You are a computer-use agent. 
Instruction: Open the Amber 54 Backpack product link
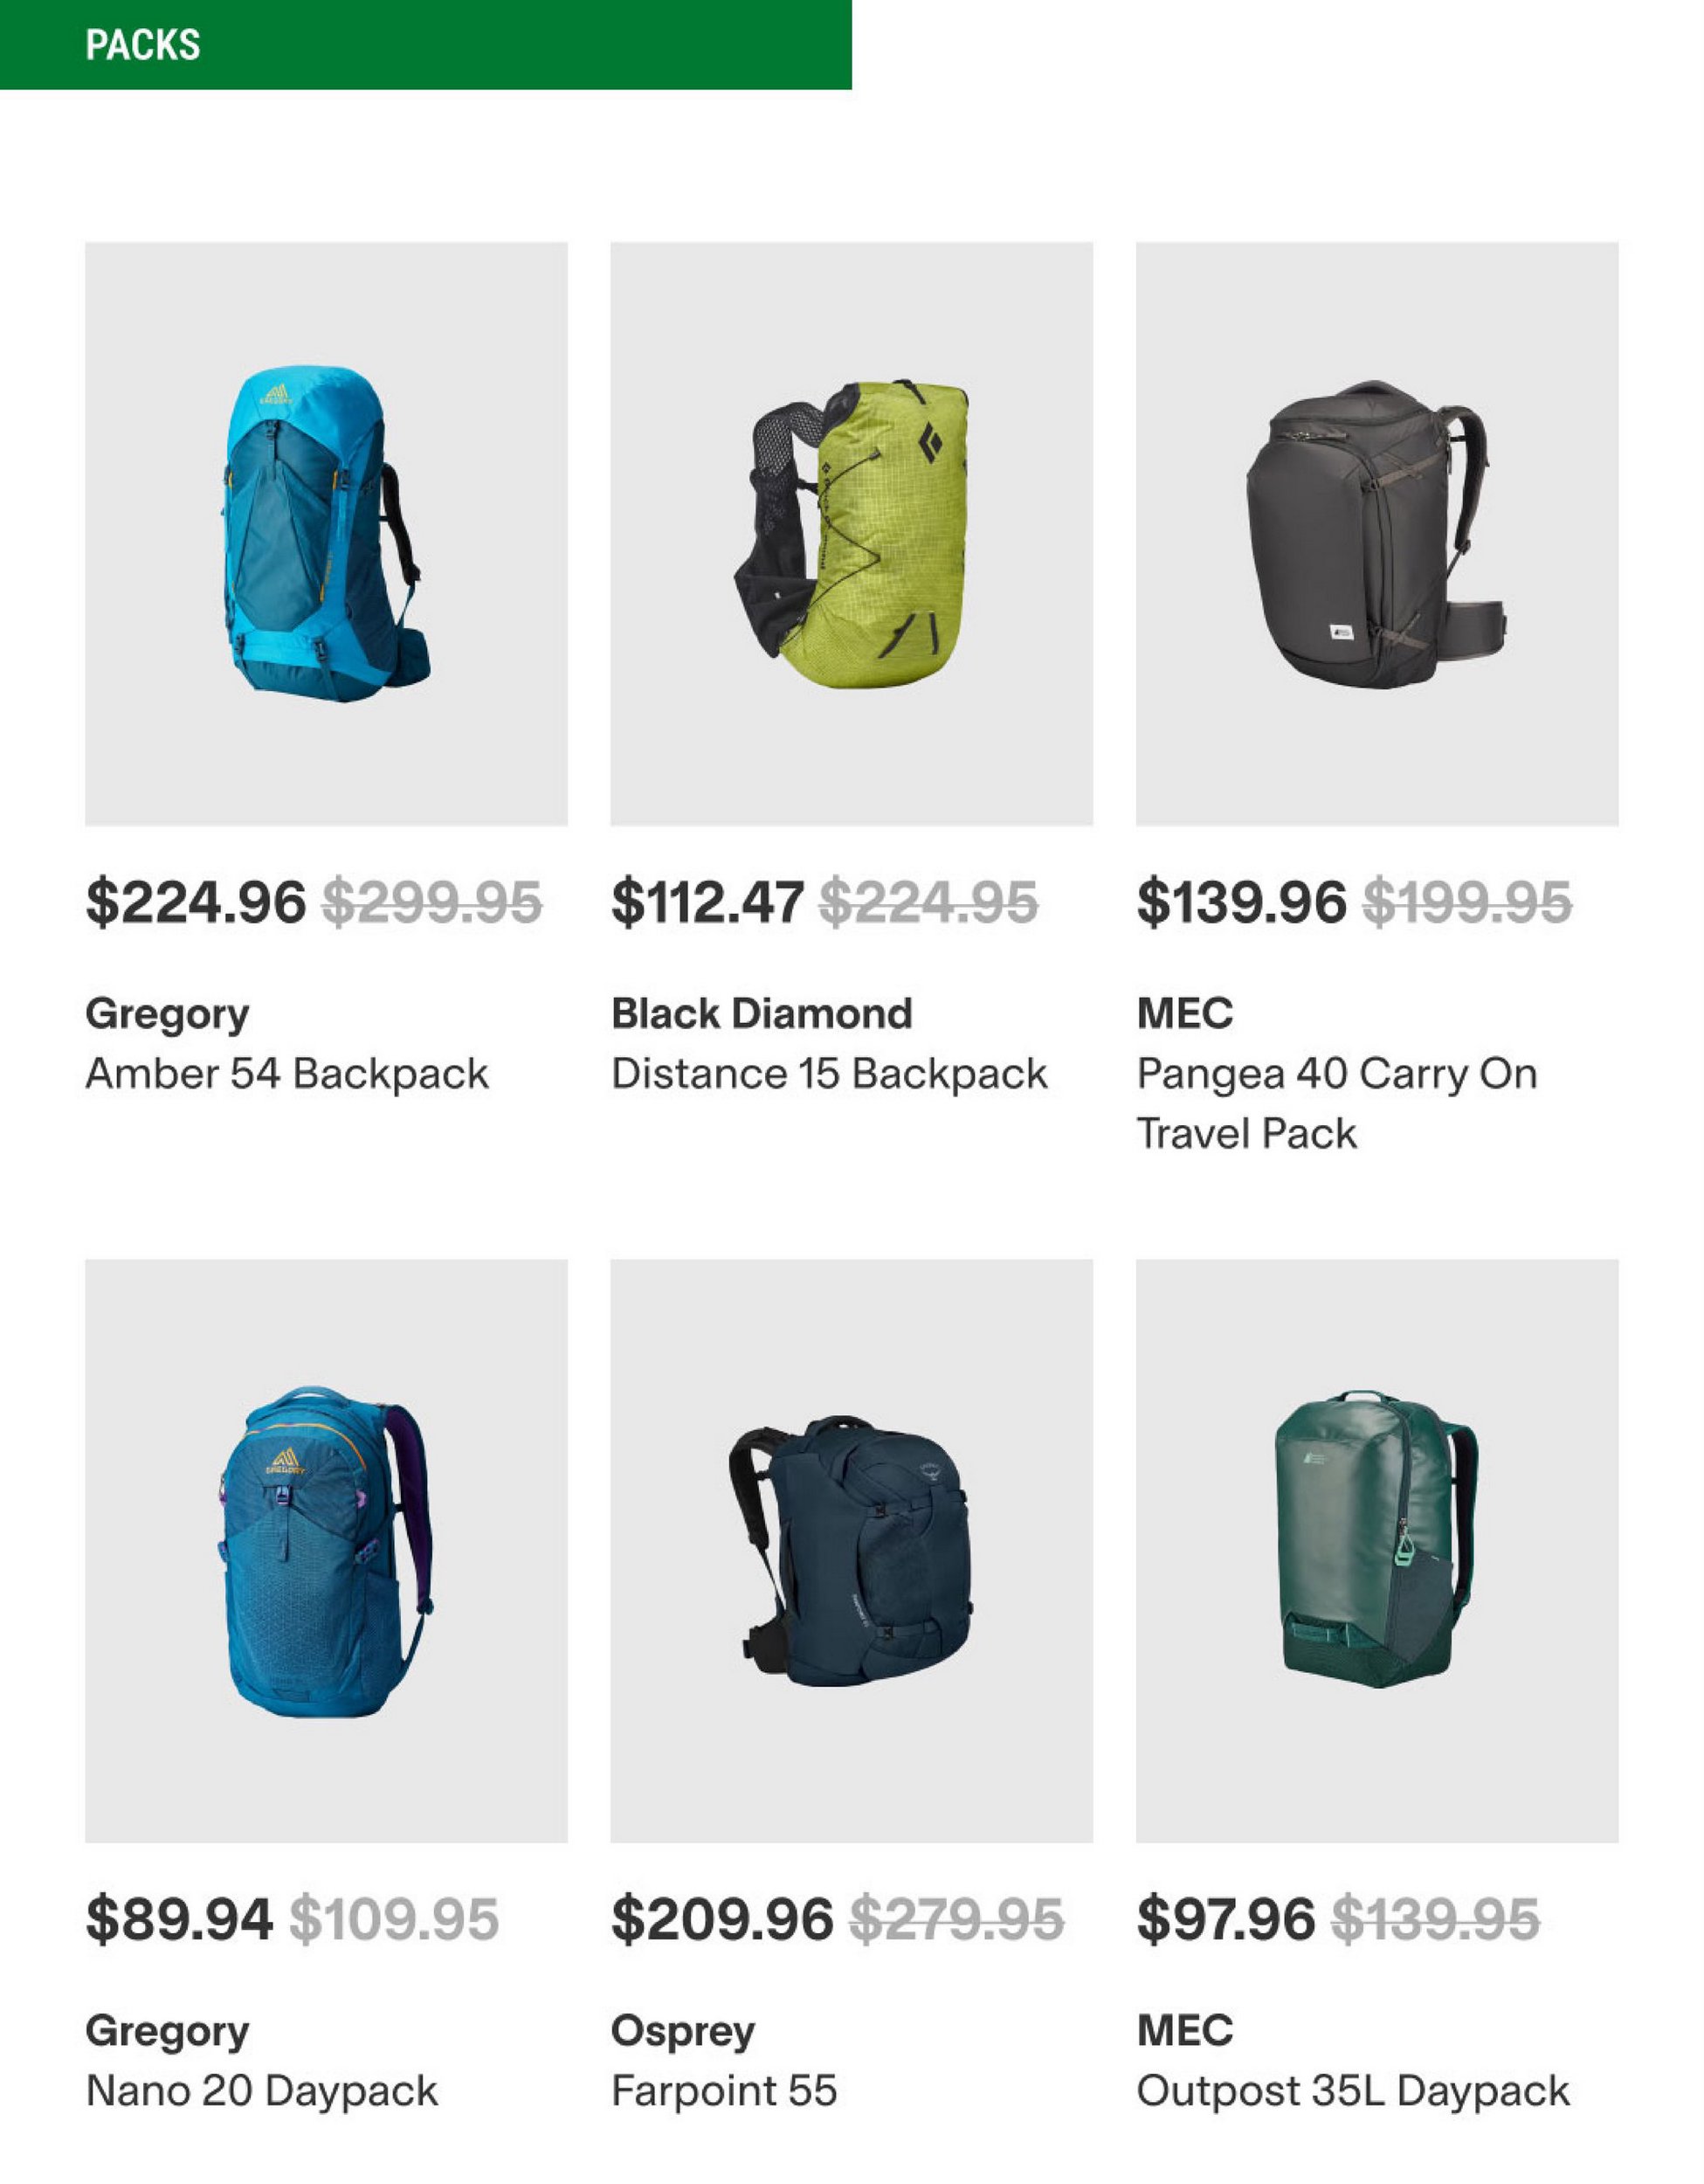pyautogui.click(x=287, y=1075)
